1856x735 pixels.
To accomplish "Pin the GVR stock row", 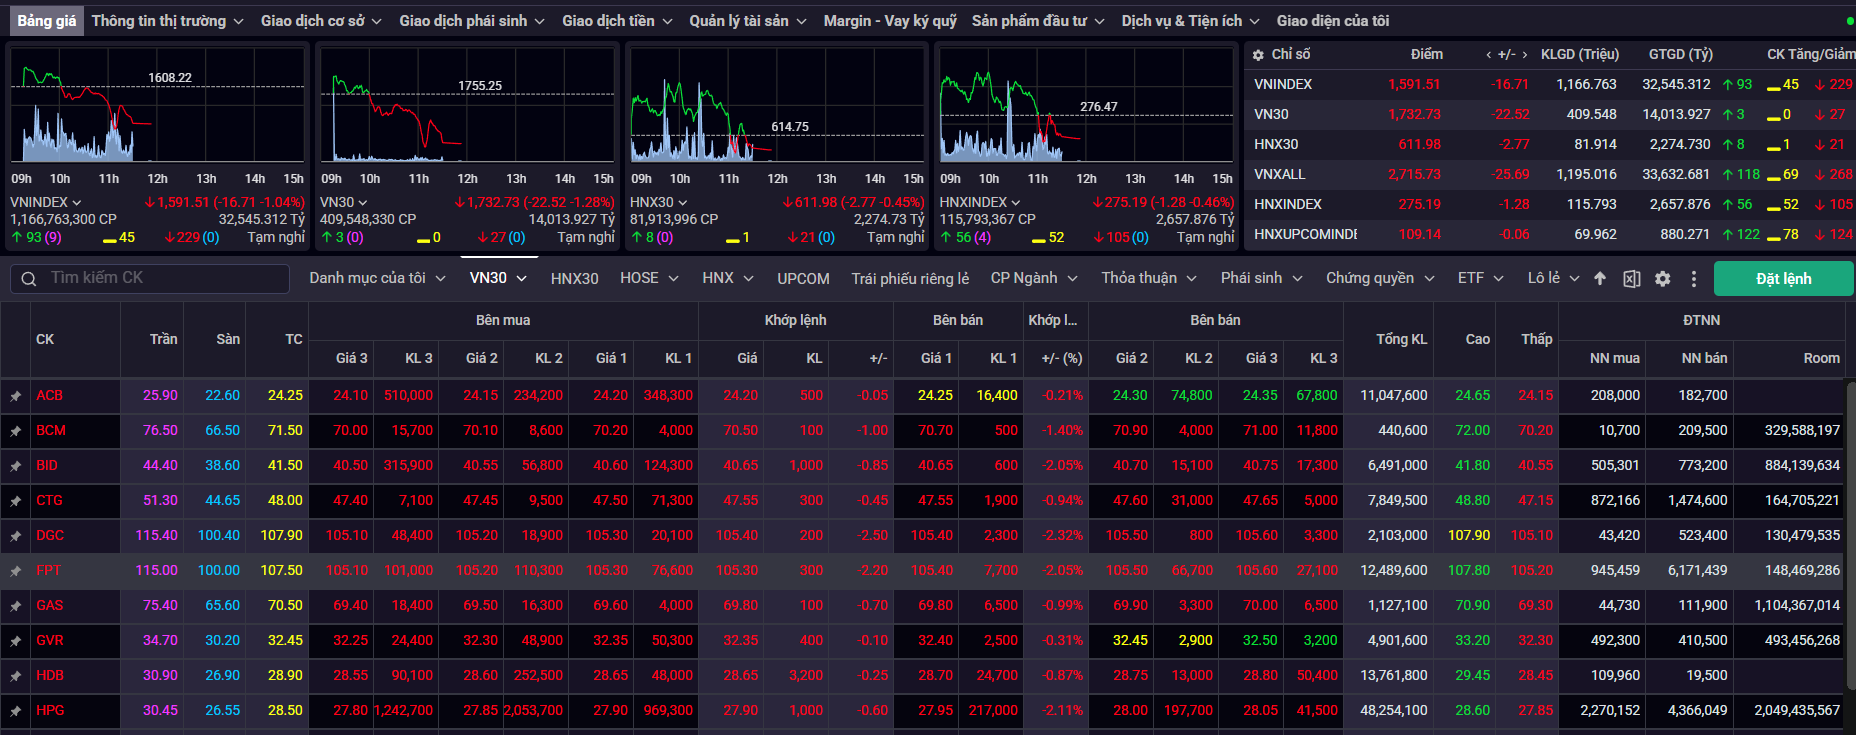I will pyautogui.click(x=15, y=641).
